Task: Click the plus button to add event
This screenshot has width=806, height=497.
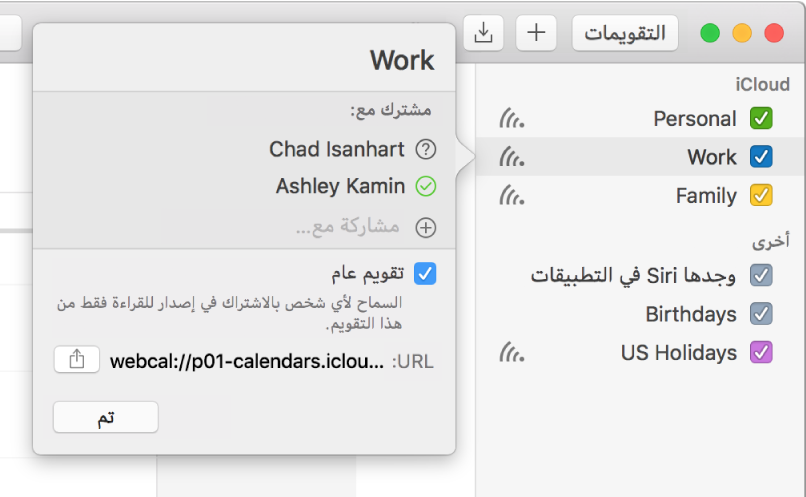Action: pos(536,32)
